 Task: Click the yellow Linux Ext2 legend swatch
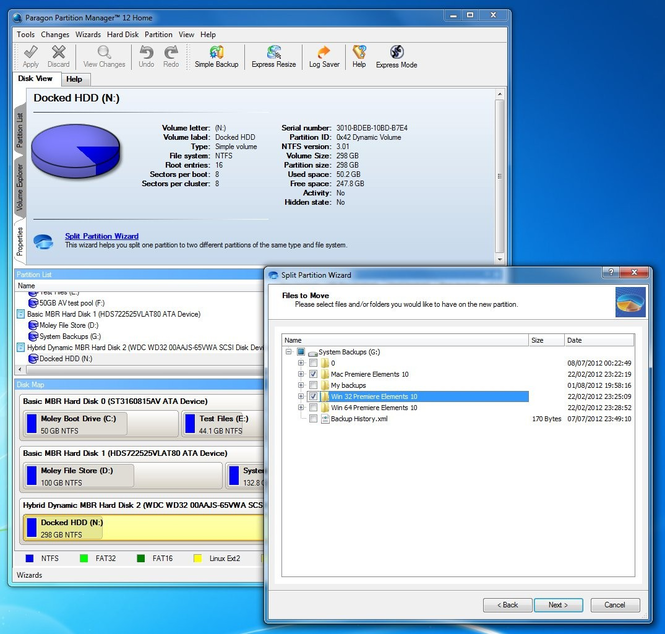click(x=197, y=559)
